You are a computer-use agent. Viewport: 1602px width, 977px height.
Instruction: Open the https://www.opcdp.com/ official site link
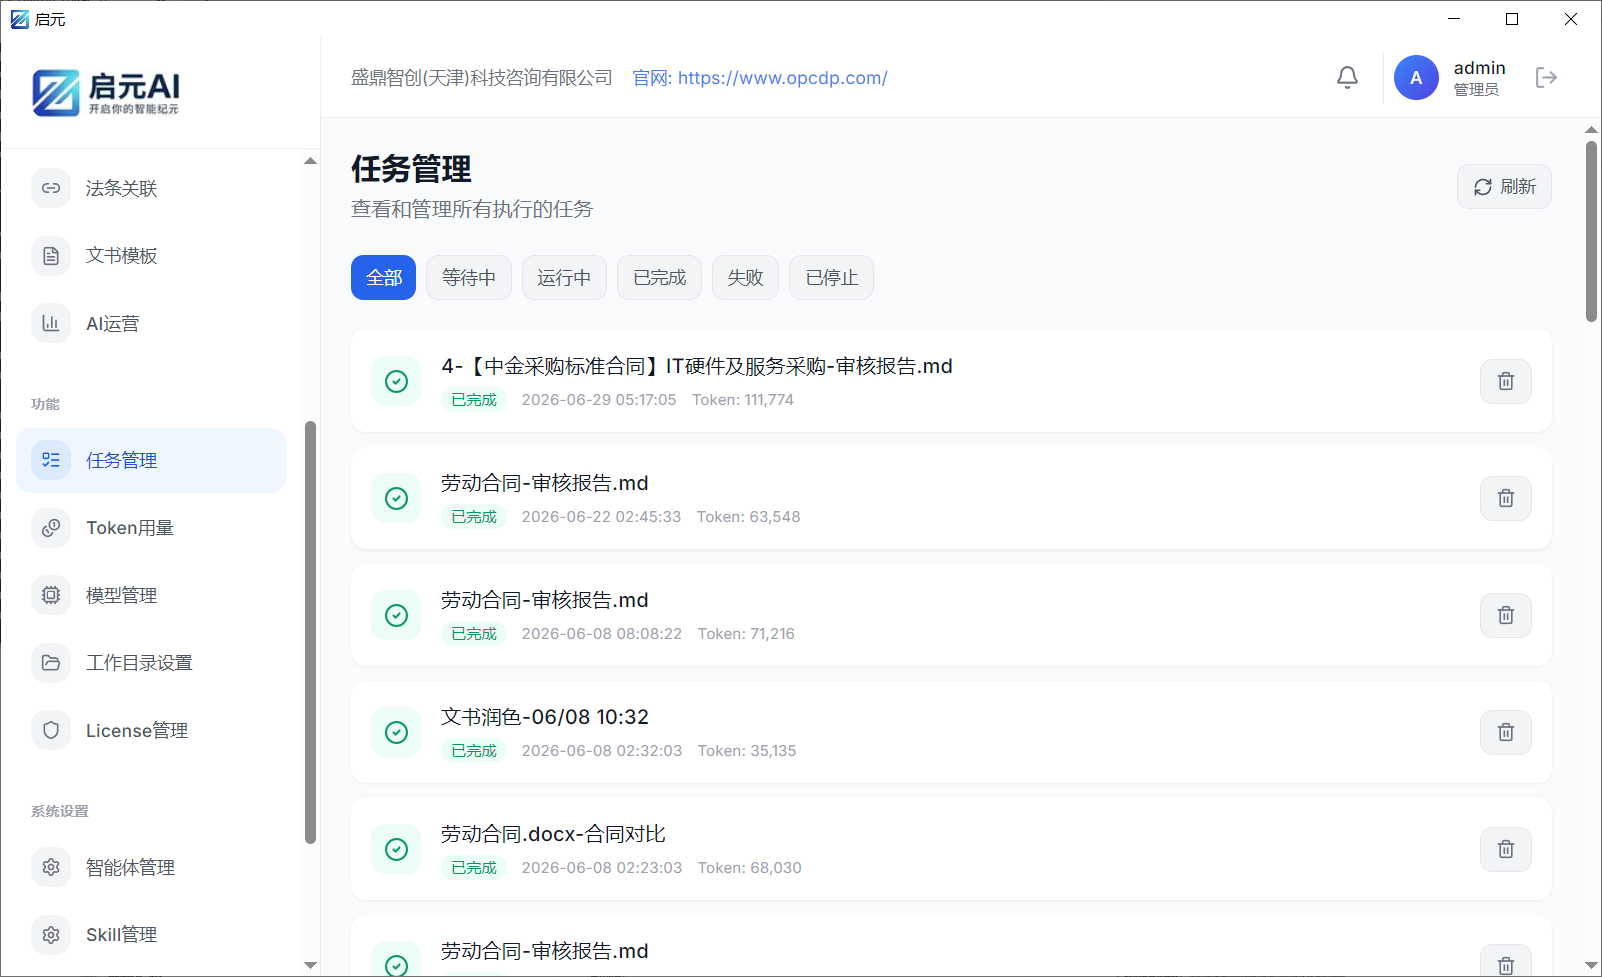click(x=782, y=78)
